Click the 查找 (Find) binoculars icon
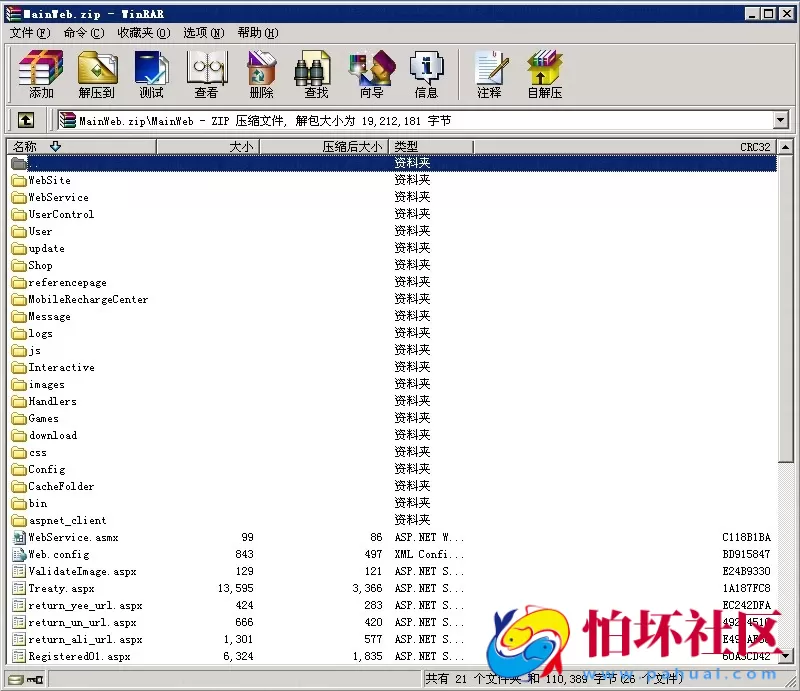800x691 pixels. pyautogui.click(x=316, y=74)
